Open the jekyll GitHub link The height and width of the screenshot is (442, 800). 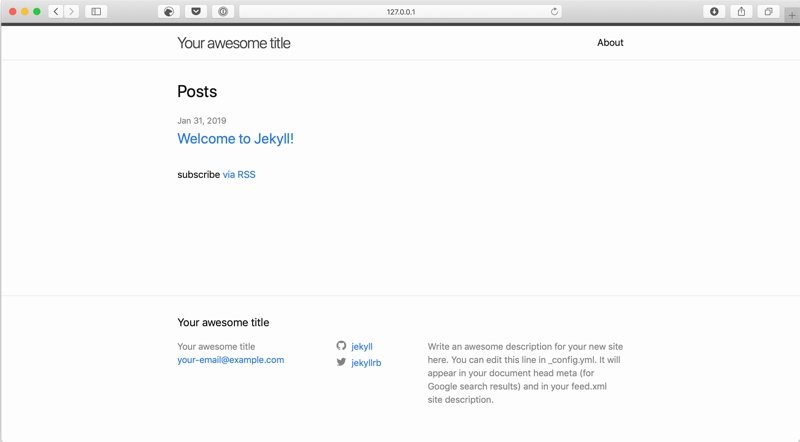(x=362, y=346)
